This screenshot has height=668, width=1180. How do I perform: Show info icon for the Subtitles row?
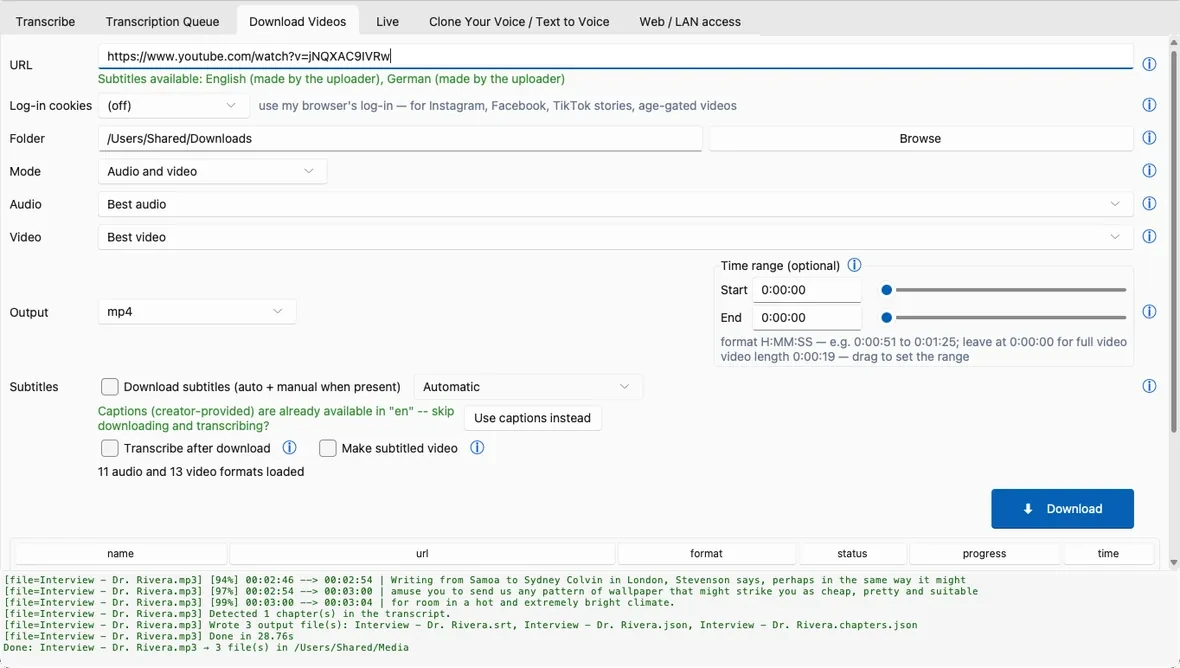point(1149,386)
